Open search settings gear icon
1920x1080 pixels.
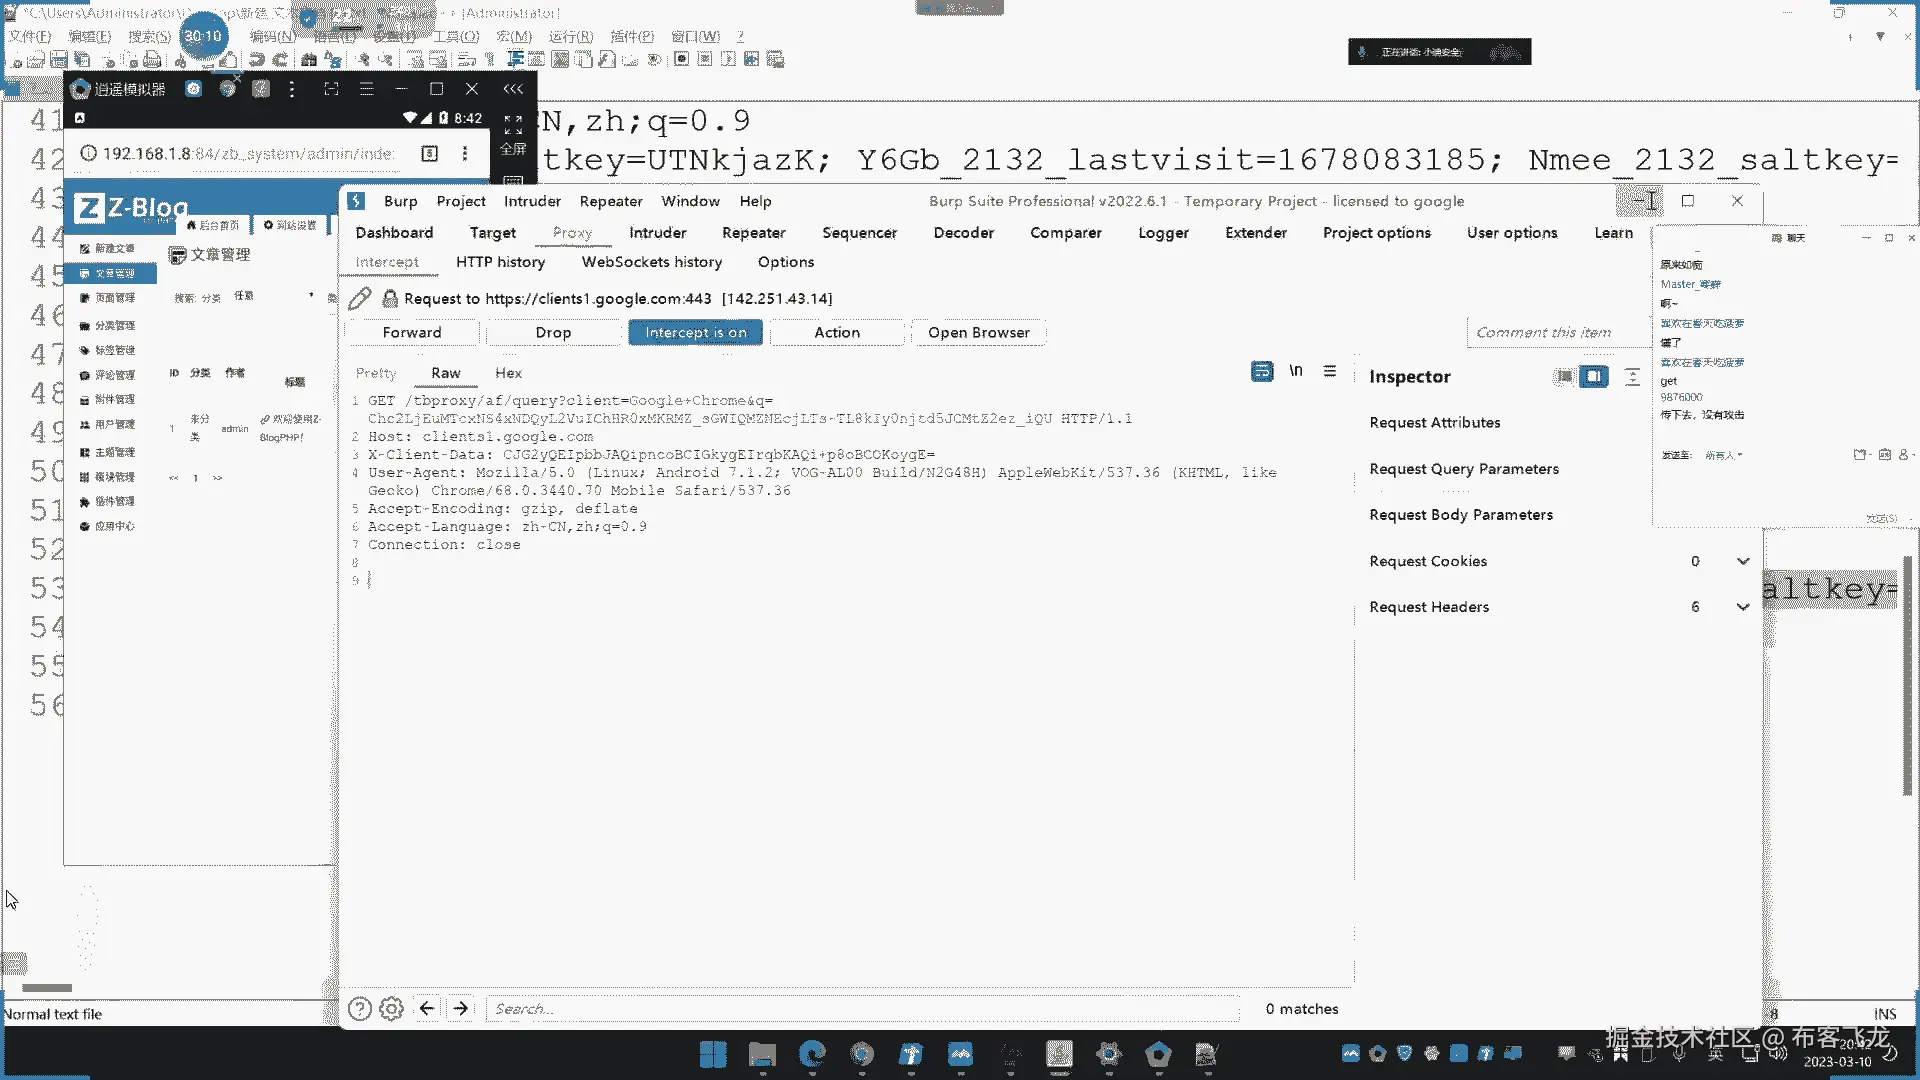point(392,1009)
